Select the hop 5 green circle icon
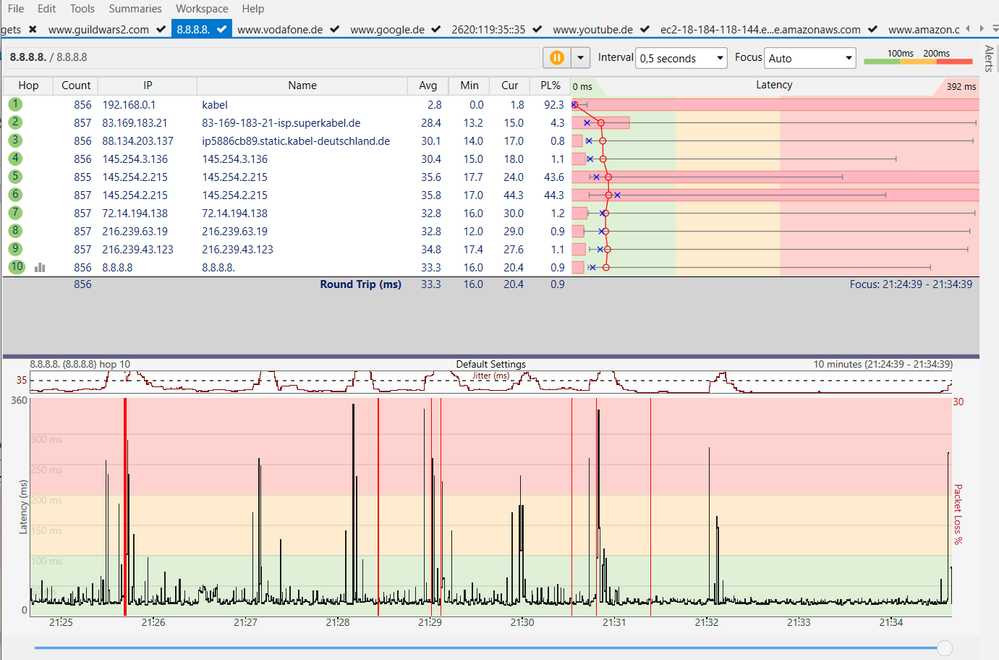The width and height of the screenshot is (999, 660). point(16,177)
